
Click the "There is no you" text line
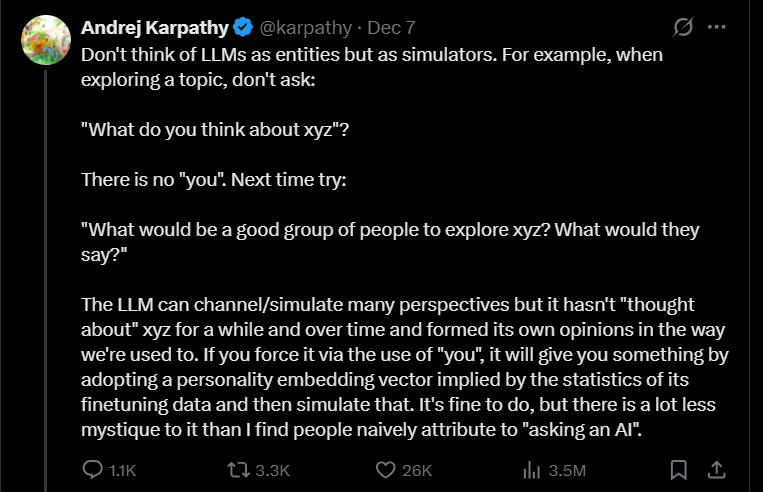(212, 181)
